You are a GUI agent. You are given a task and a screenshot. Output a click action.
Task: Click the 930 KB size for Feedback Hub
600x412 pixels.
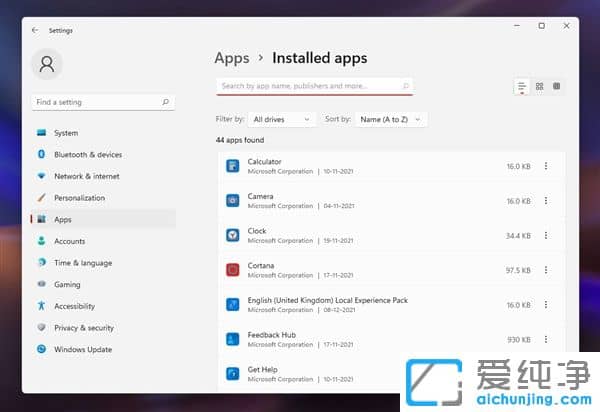click(519, 339)
